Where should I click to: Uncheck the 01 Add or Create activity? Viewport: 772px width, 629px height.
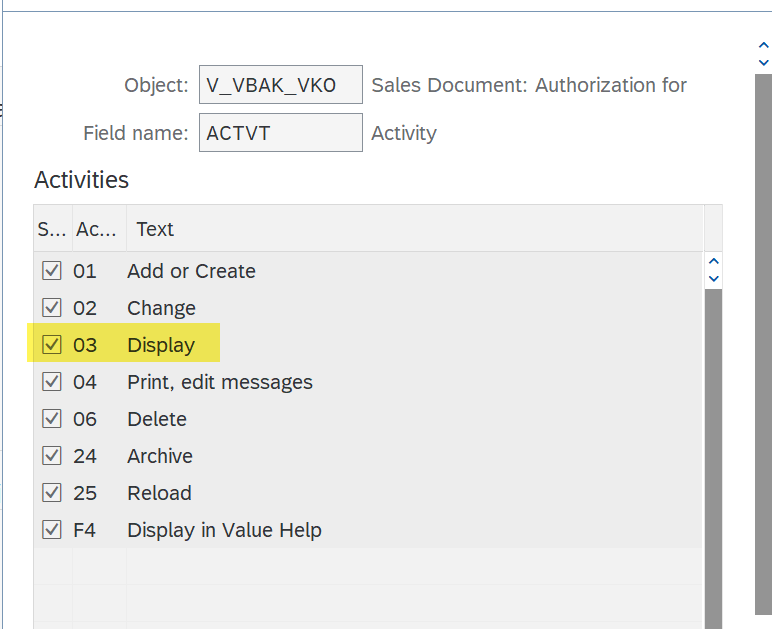(51, 271)
